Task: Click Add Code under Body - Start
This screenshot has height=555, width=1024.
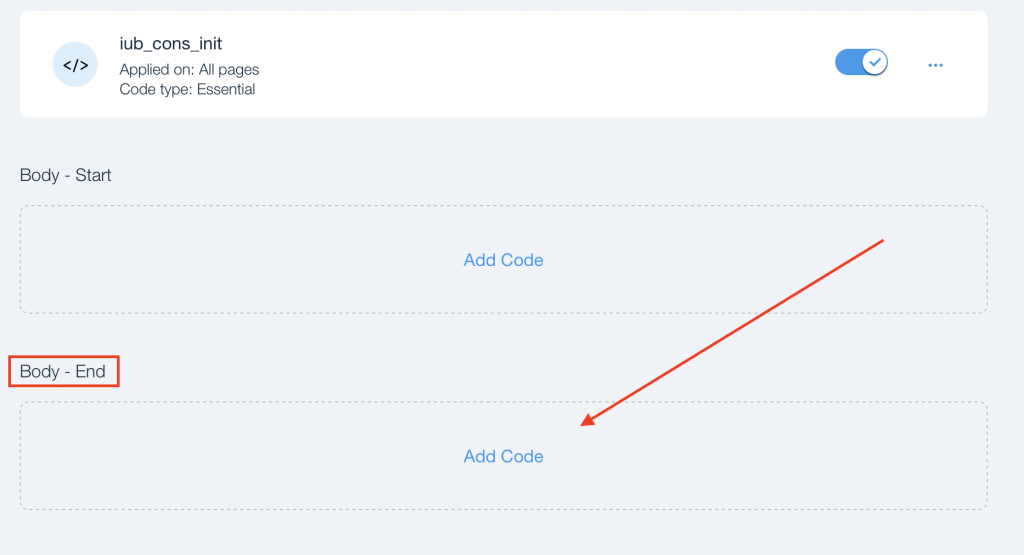Action: (x=503, y=260)
